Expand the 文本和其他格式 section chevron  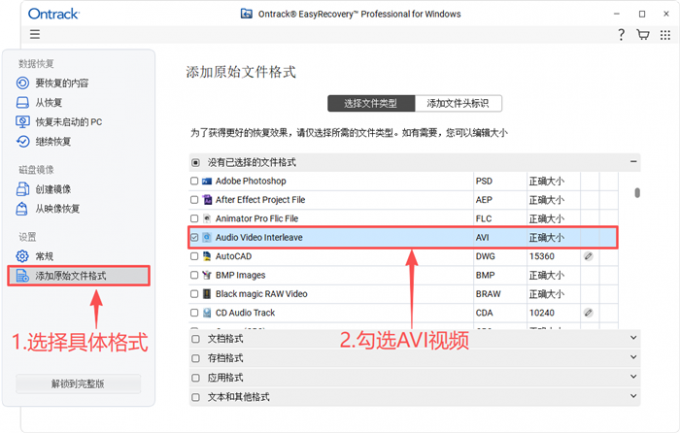tap(633, 396)
